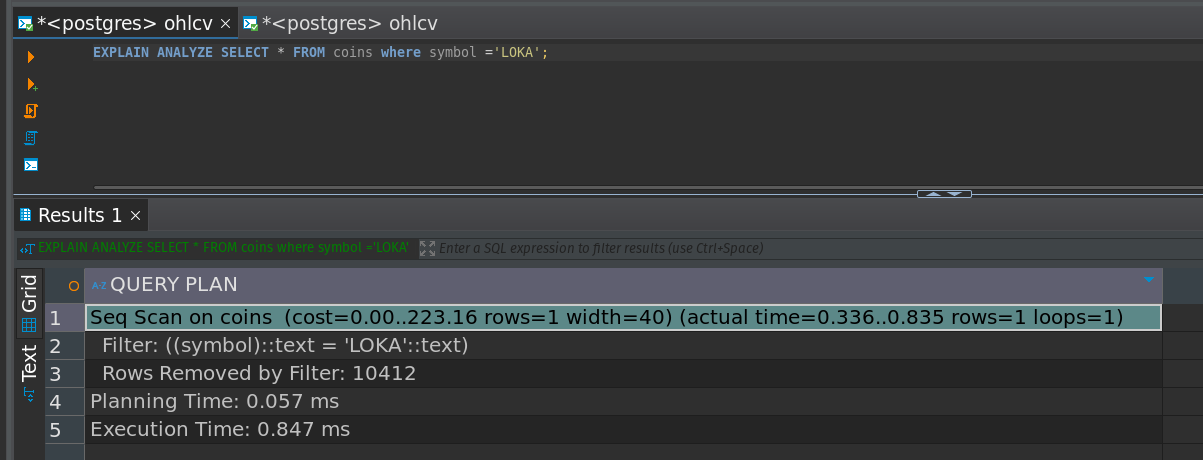Select the 'Execution Time: 0.847 ms' cell
This screenshot has height=460, width=1203.
tap(623, 430)
